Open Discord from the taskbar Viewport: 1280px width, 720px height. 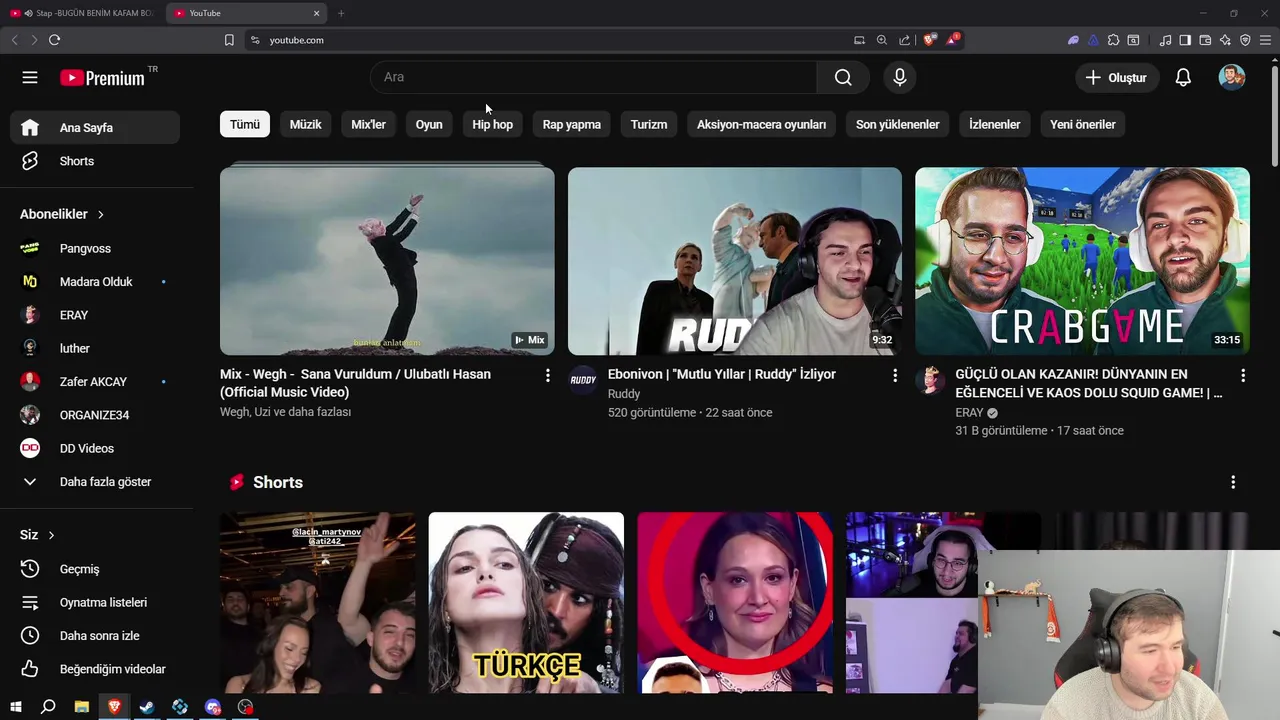coord(213,707)
